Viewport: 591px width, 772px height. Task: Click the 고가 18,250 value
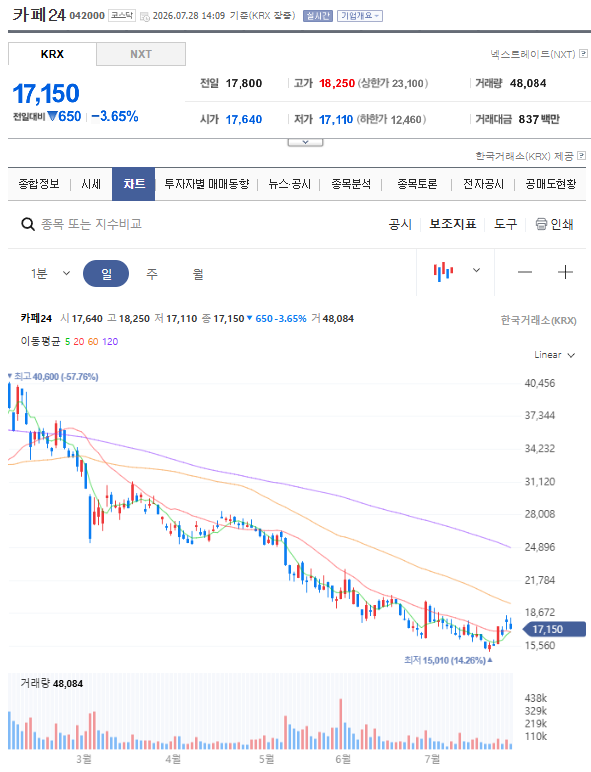(337, 83)
